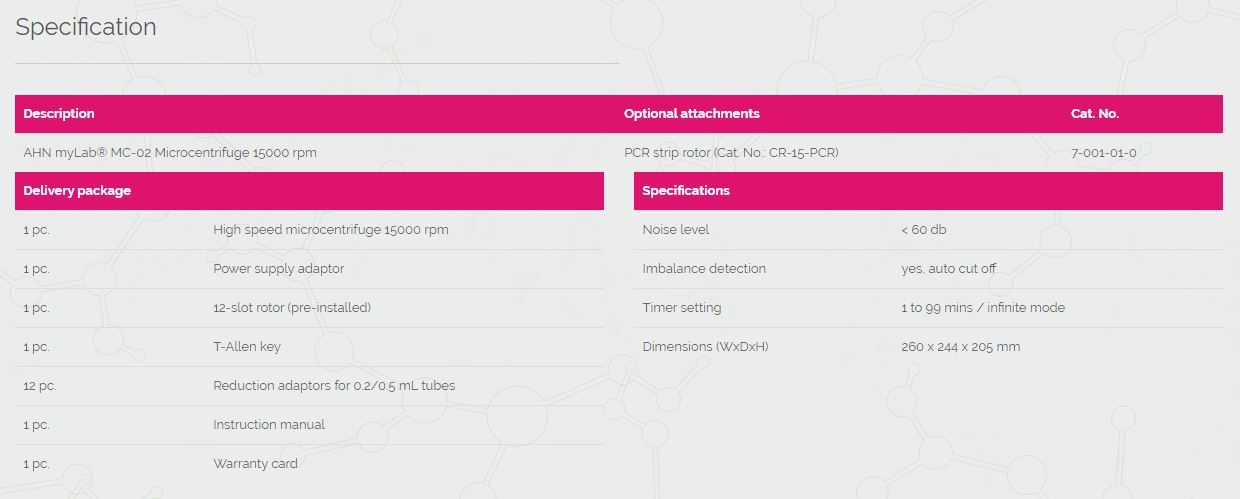Click the Cat. No. column header
Viewport: 1240px width, 499px height.
(1094, 114)
